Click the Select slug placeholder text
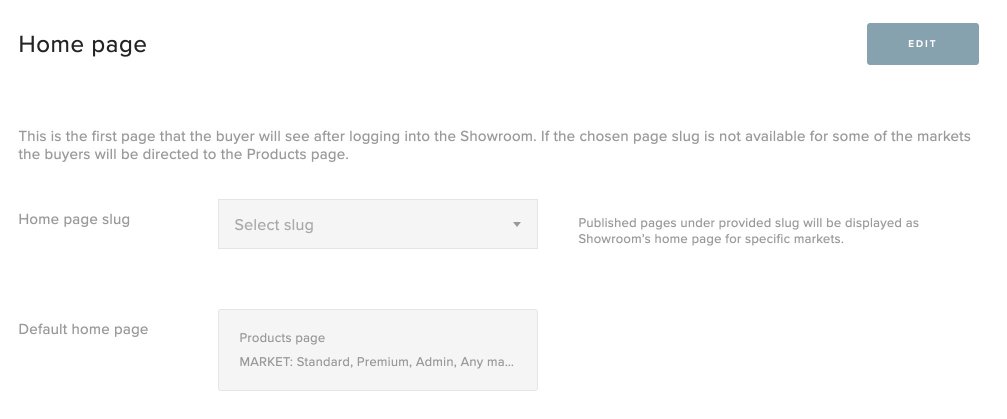 tap(274, 225)
